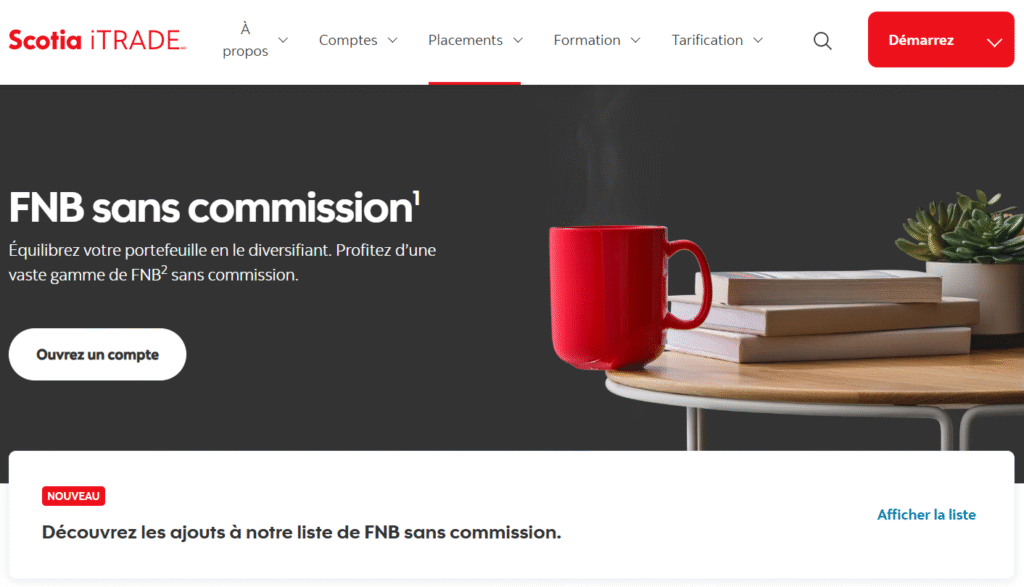Open the Tarification menu item
This screenshot has height=587, width=1024.
click(x=707, y=40)
